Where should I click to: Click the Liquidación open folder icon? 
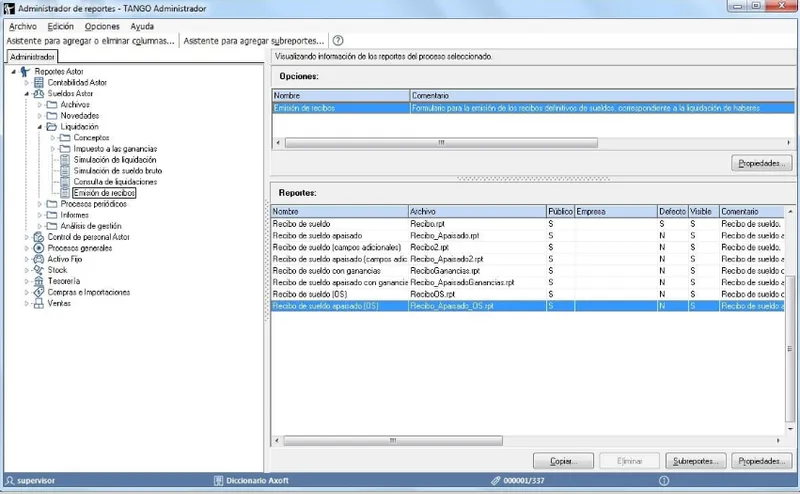[x=52, y=127]
